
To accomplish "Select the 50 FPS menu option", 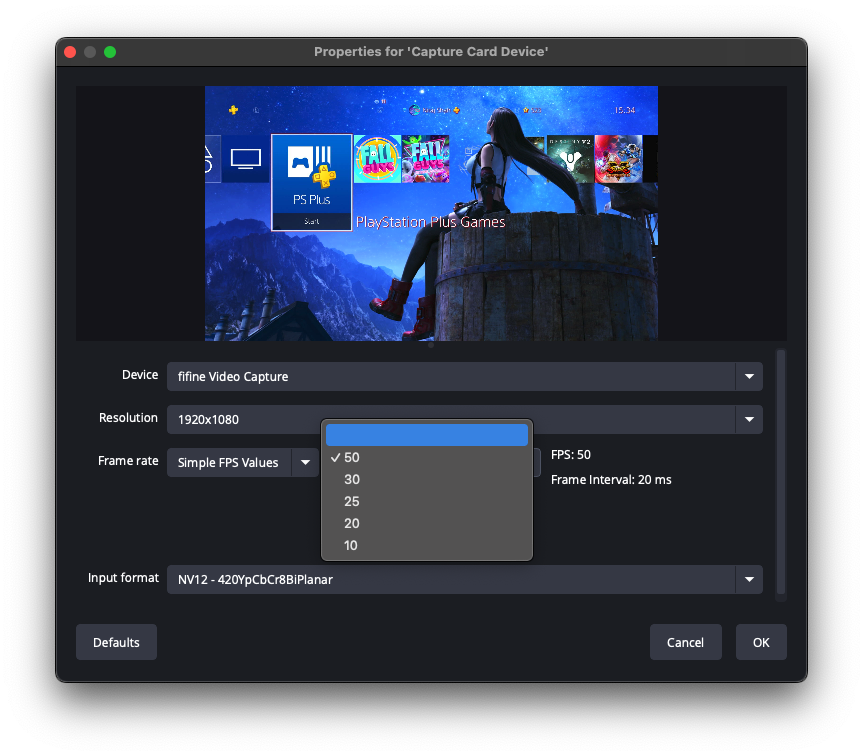I will pyautogui.click(x=427, y=457).
